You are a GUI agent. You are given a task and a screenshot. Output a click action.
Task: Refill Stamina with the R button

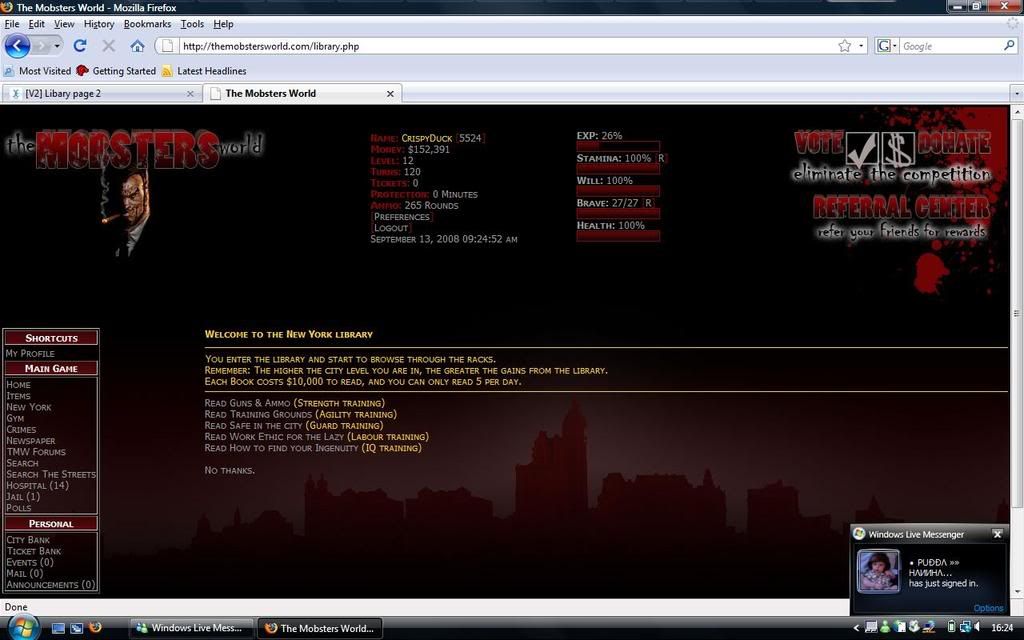point(661,158)
